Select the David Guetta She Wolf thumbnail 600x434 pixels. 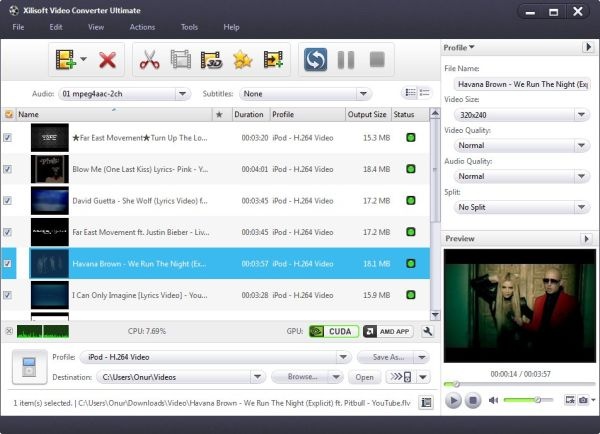coord(50,201)
